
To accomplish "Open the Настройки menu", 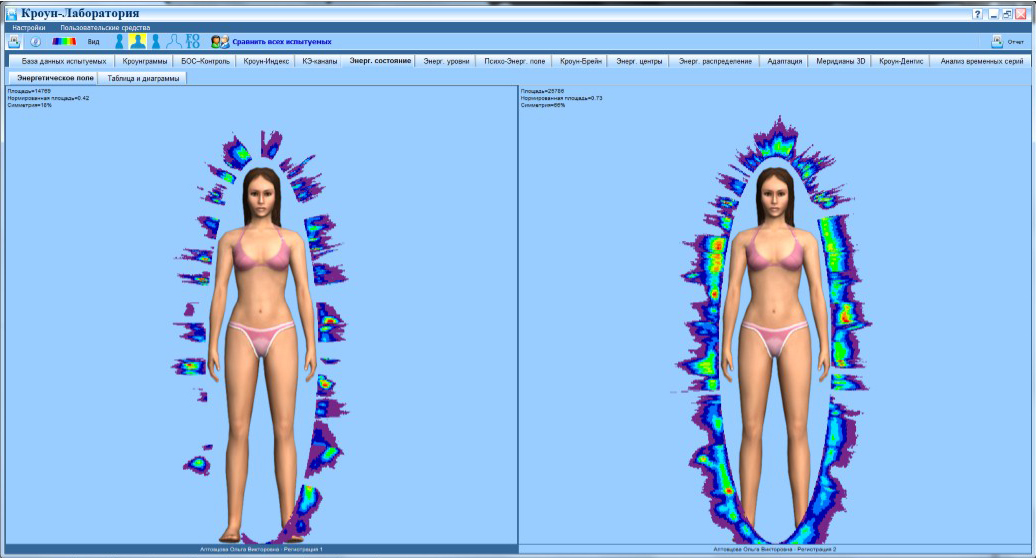I will click(x=29, y=28).
